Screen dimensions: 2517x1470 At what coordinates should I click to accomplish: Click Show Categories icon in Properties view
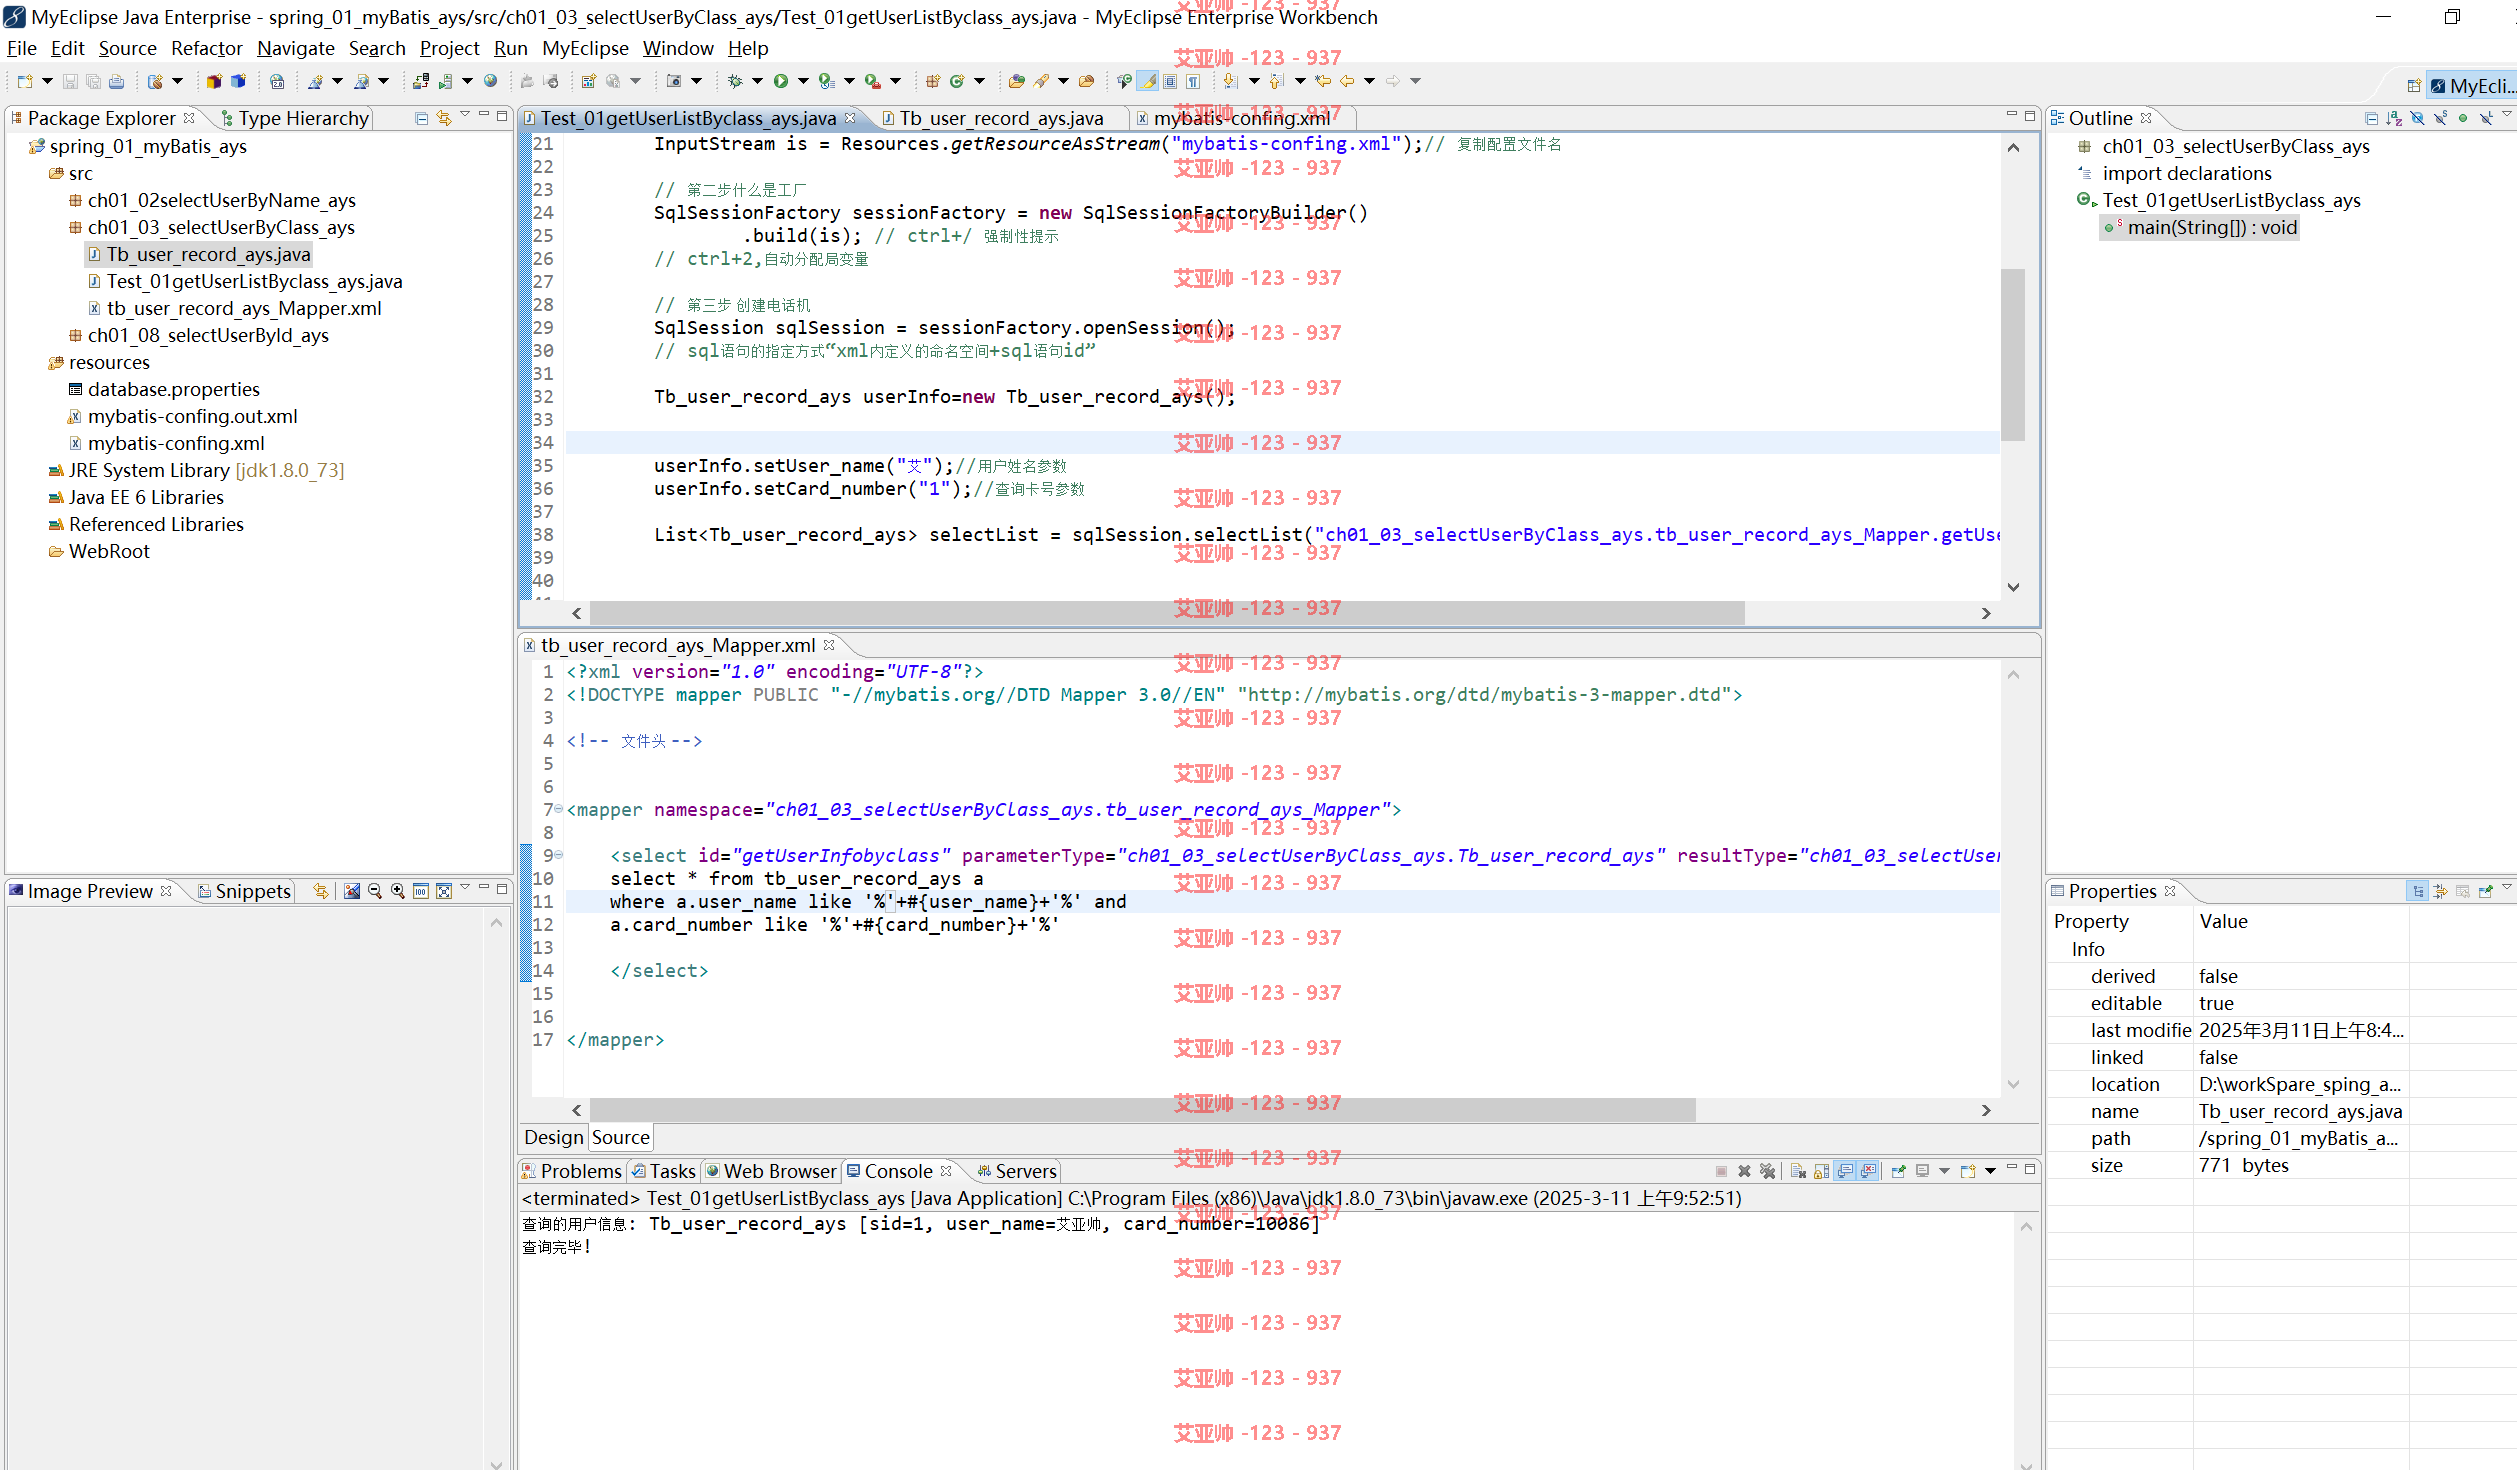point(2417,891)
